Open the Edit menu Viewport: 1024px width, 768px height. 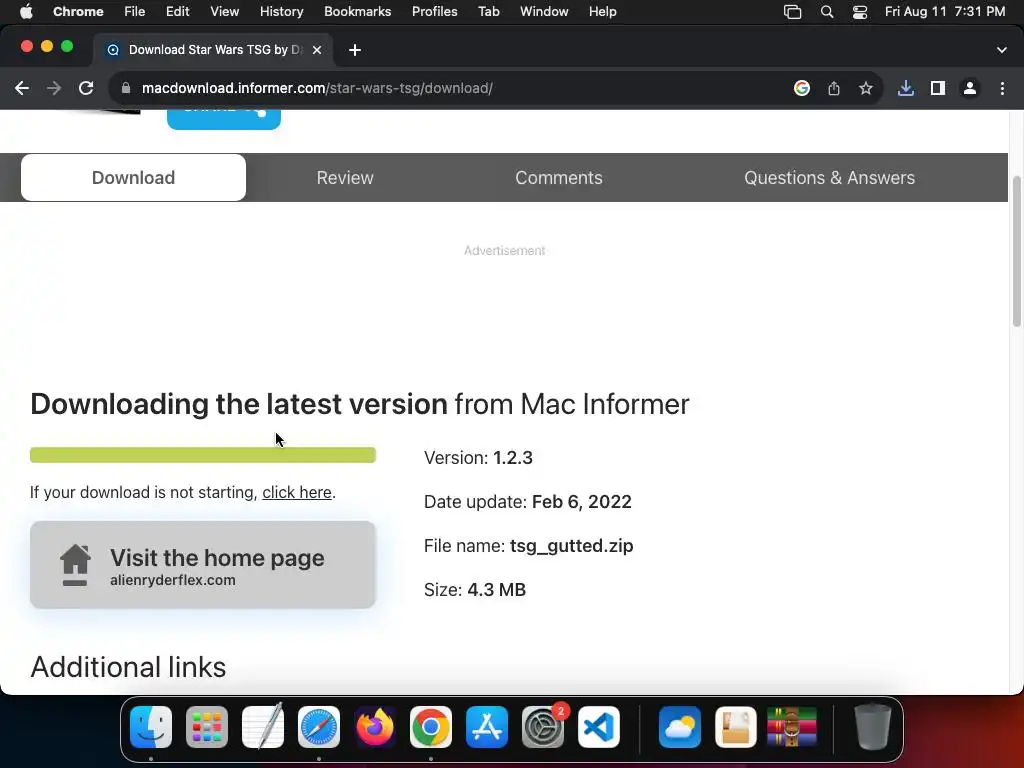[x=177, y=12]
